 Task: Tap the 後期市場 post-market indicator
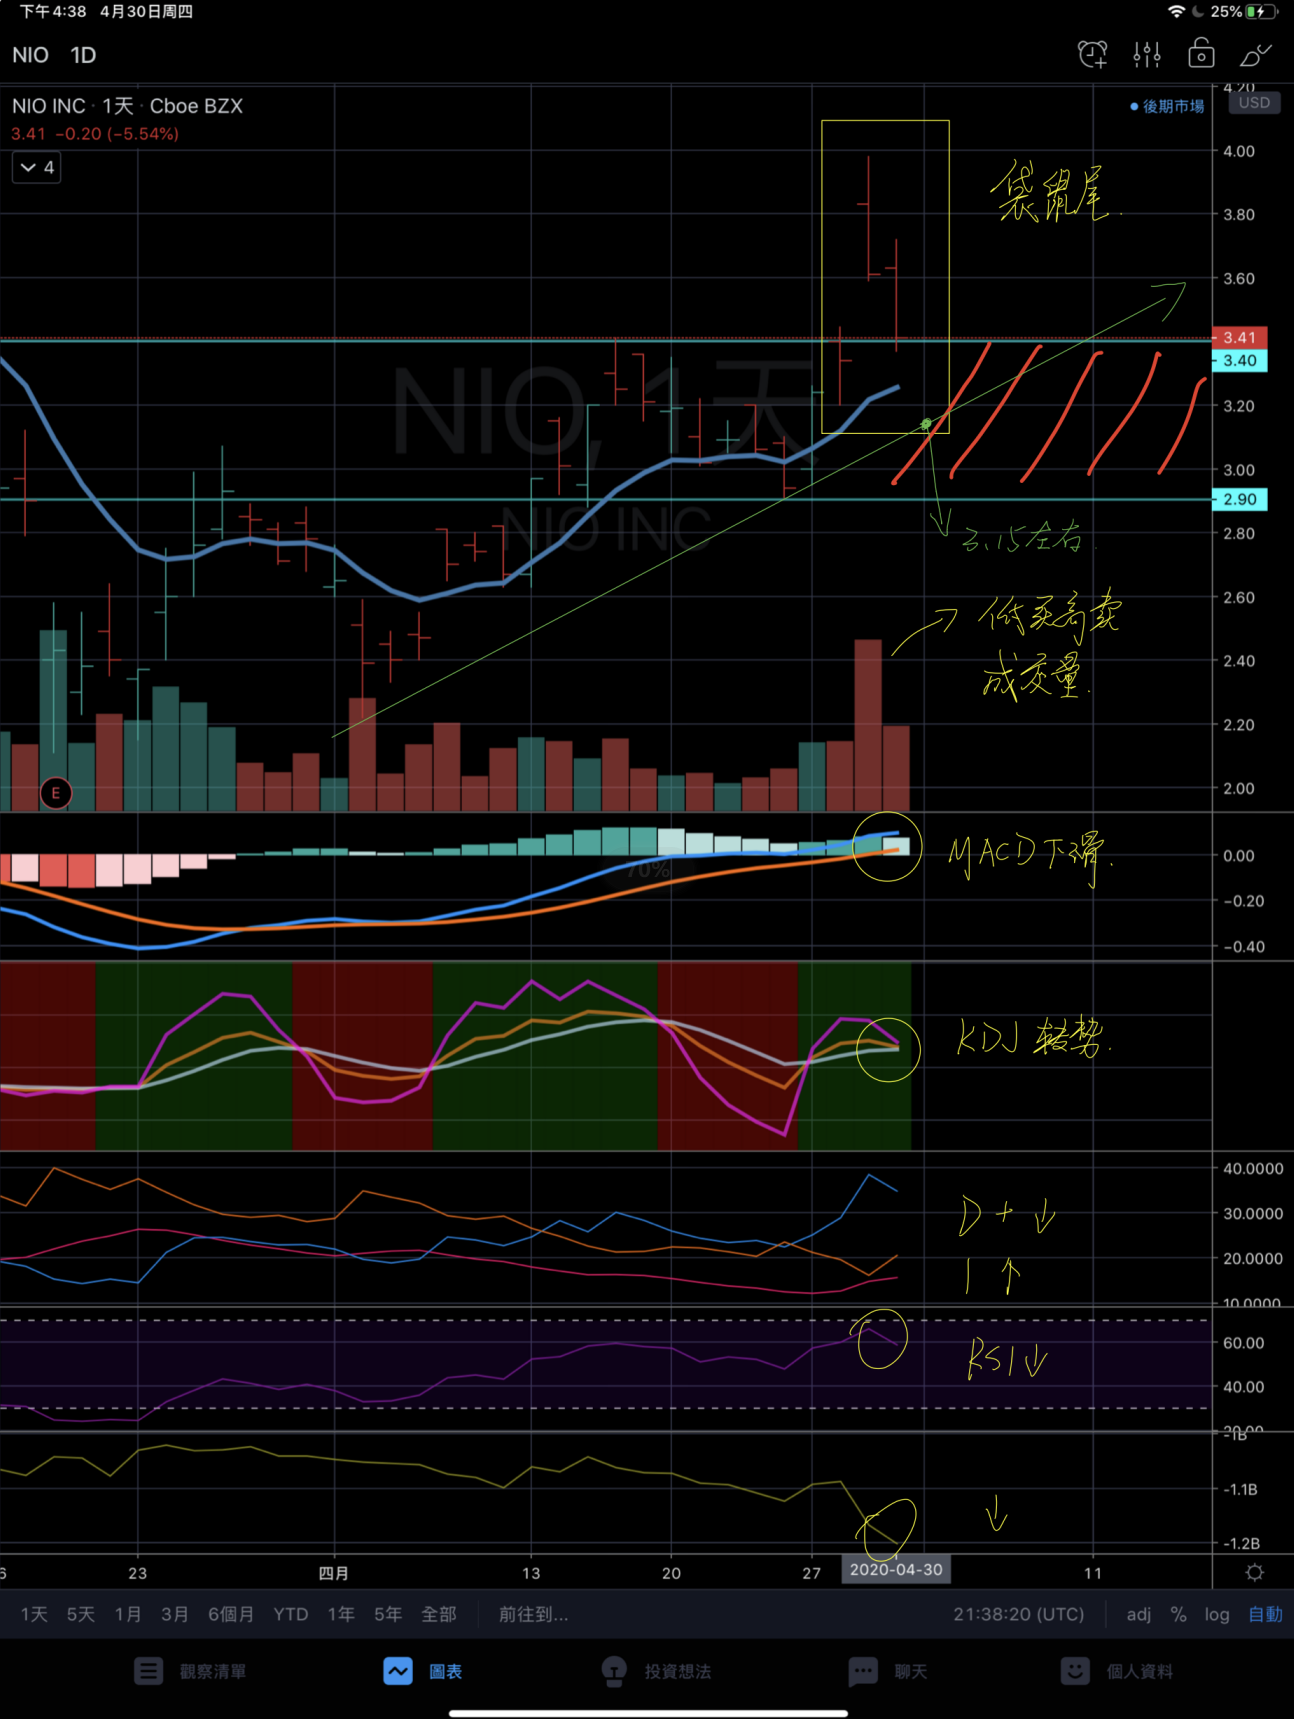(x=1167, y=106)
